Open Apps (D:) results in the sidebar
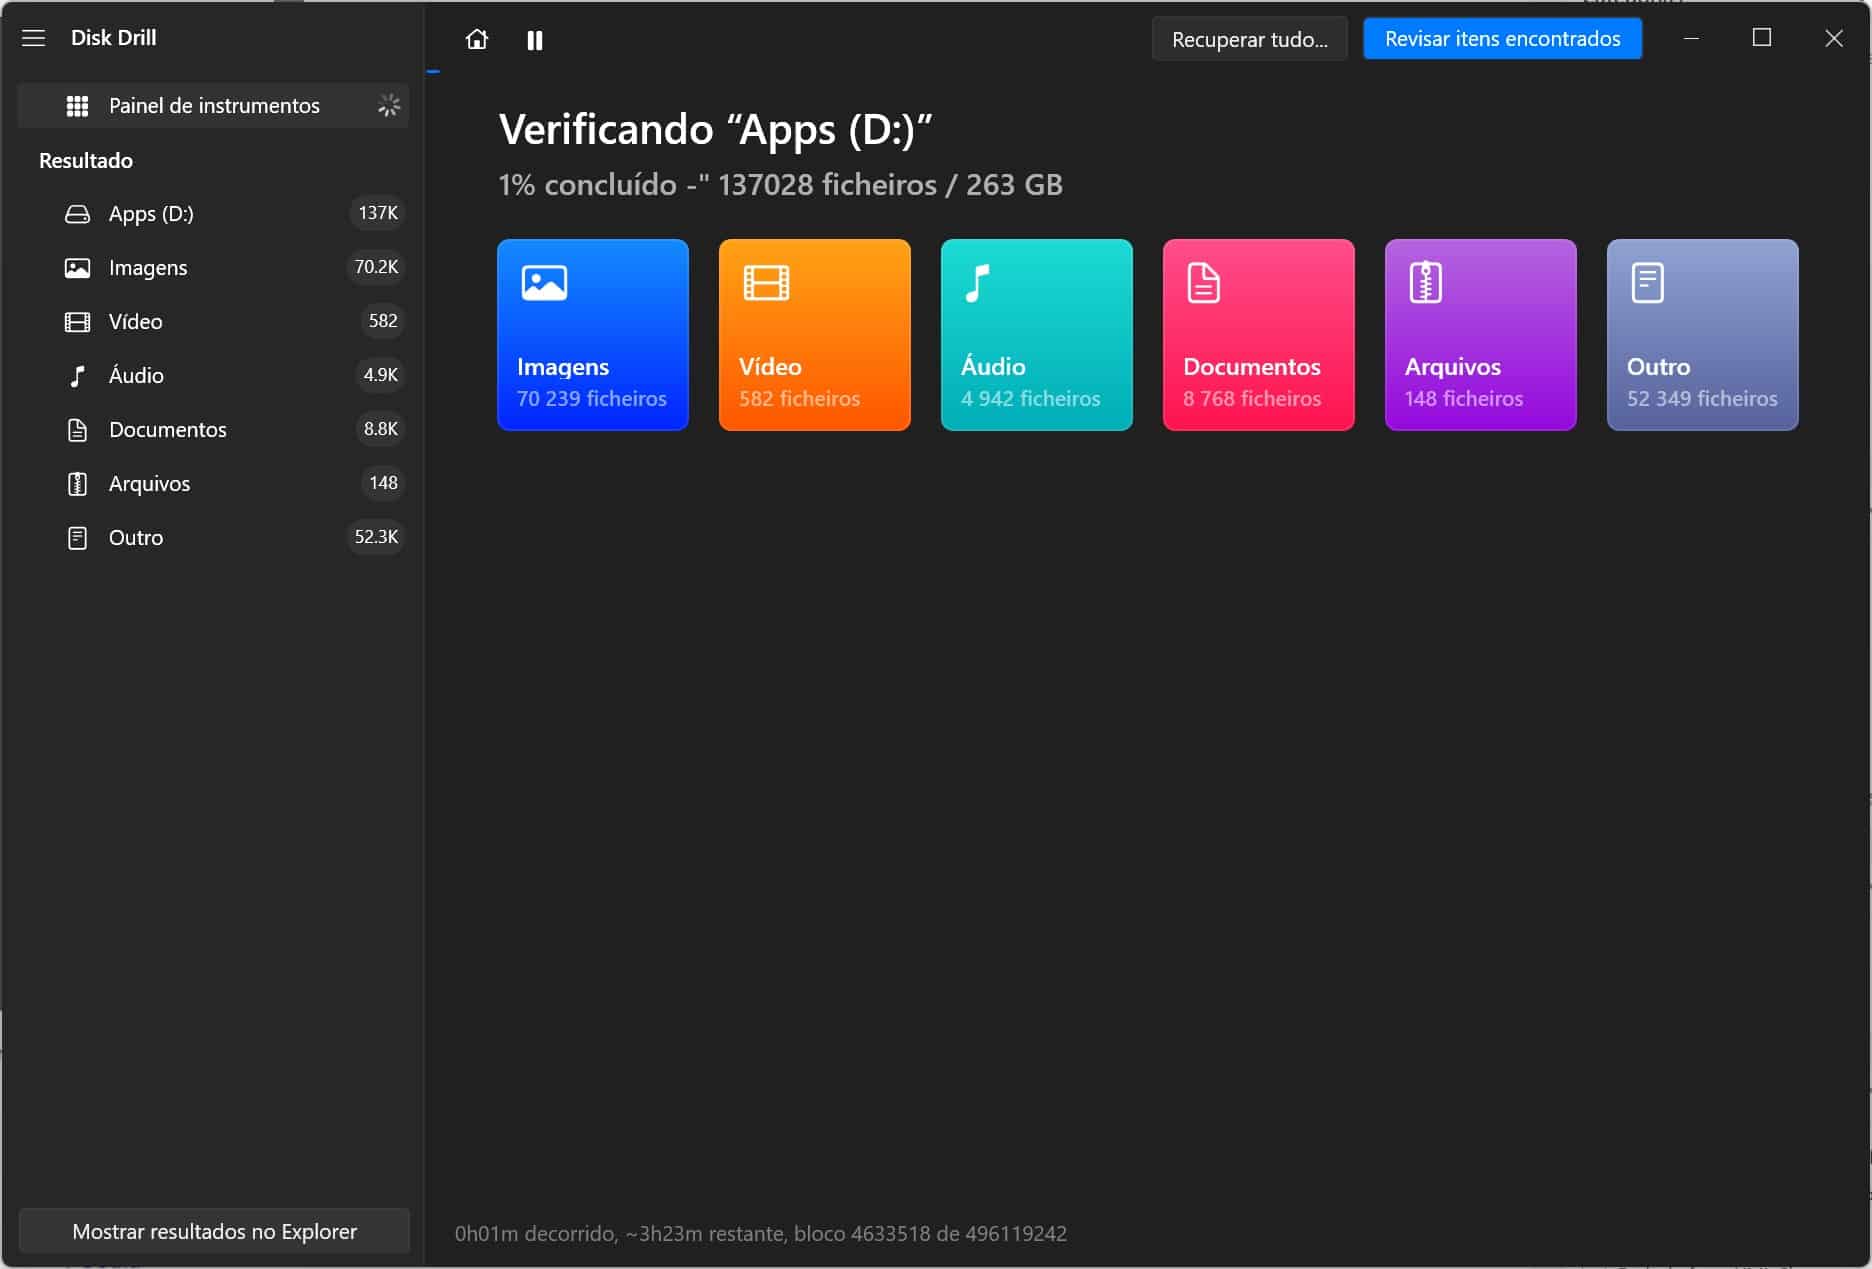This screenshot has width=1872, height=1269. click(x=151, y=214)
